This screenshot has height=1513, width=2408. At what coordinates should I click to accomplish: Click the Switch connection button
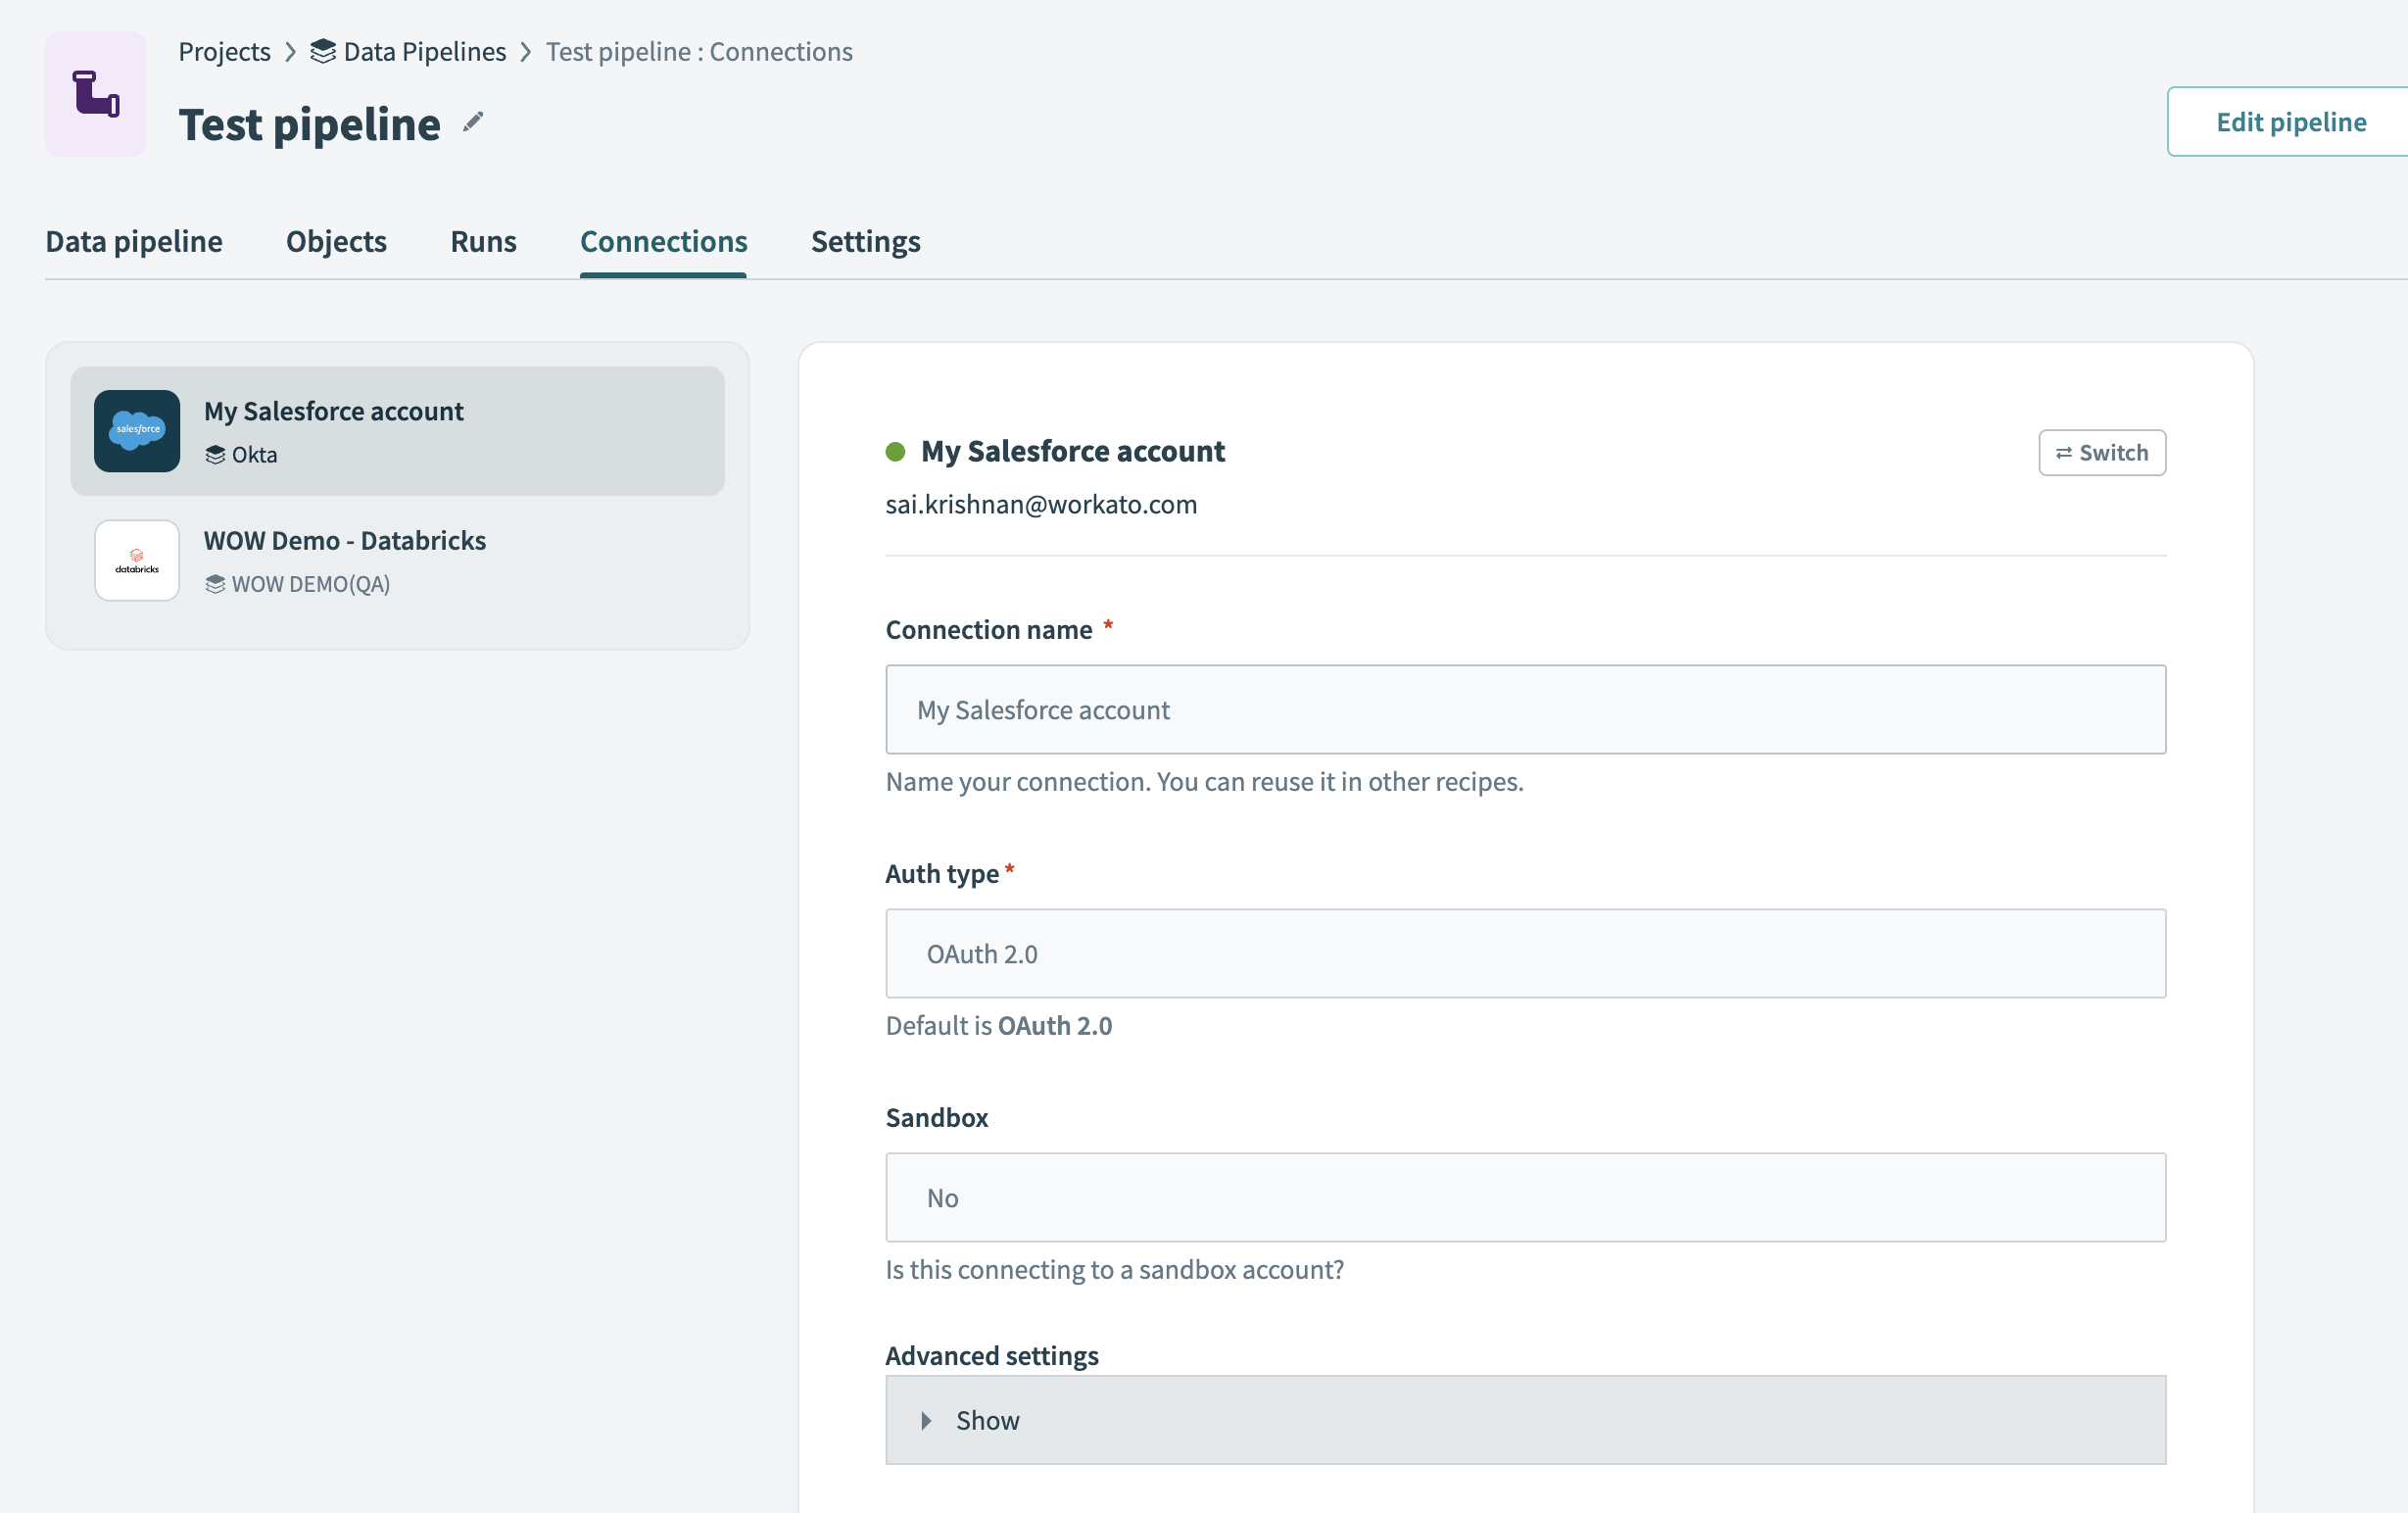pyautogui.click(x=2101, y=453)
